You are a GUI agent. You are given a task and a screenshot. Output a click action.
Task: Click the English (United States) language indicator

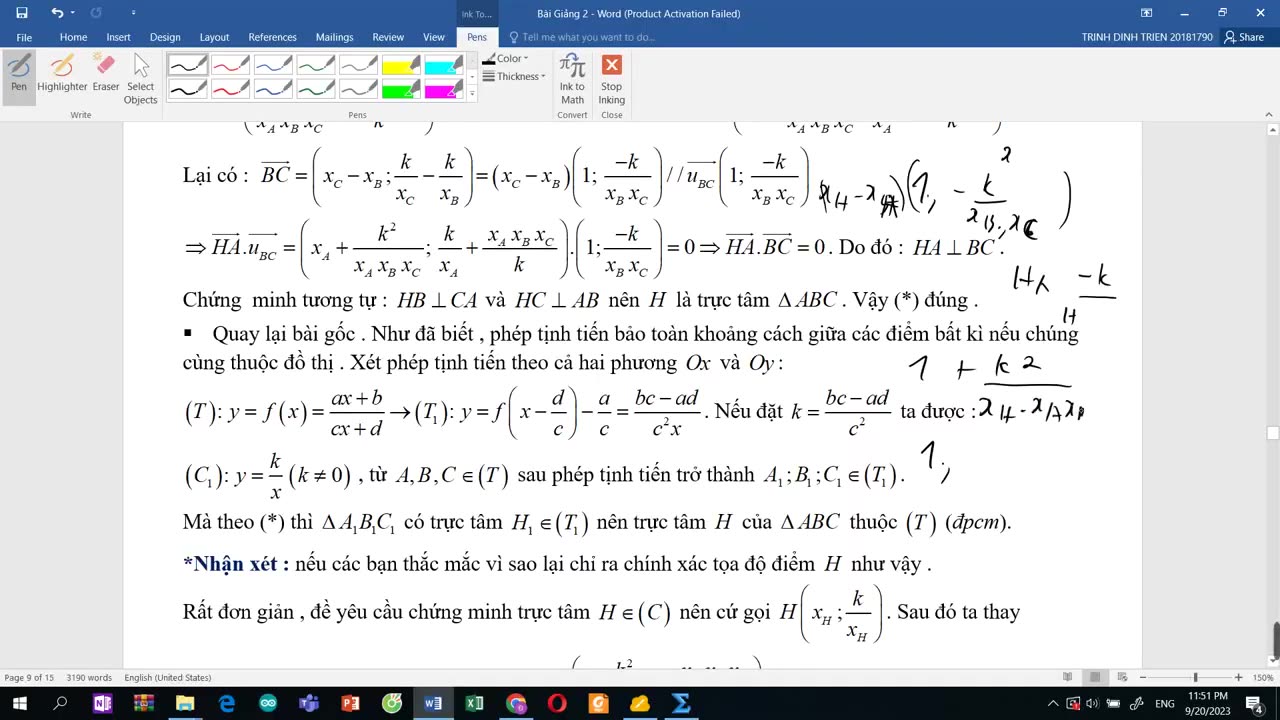(x=167, y=677)
